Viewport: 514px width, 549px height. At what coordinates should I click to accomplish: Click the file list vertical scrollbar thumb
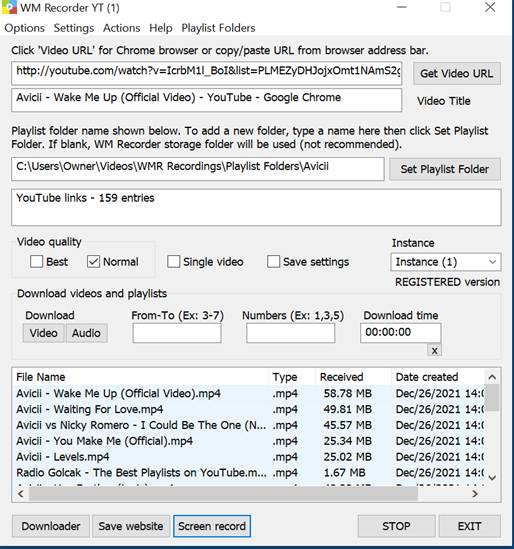point(492,398)
